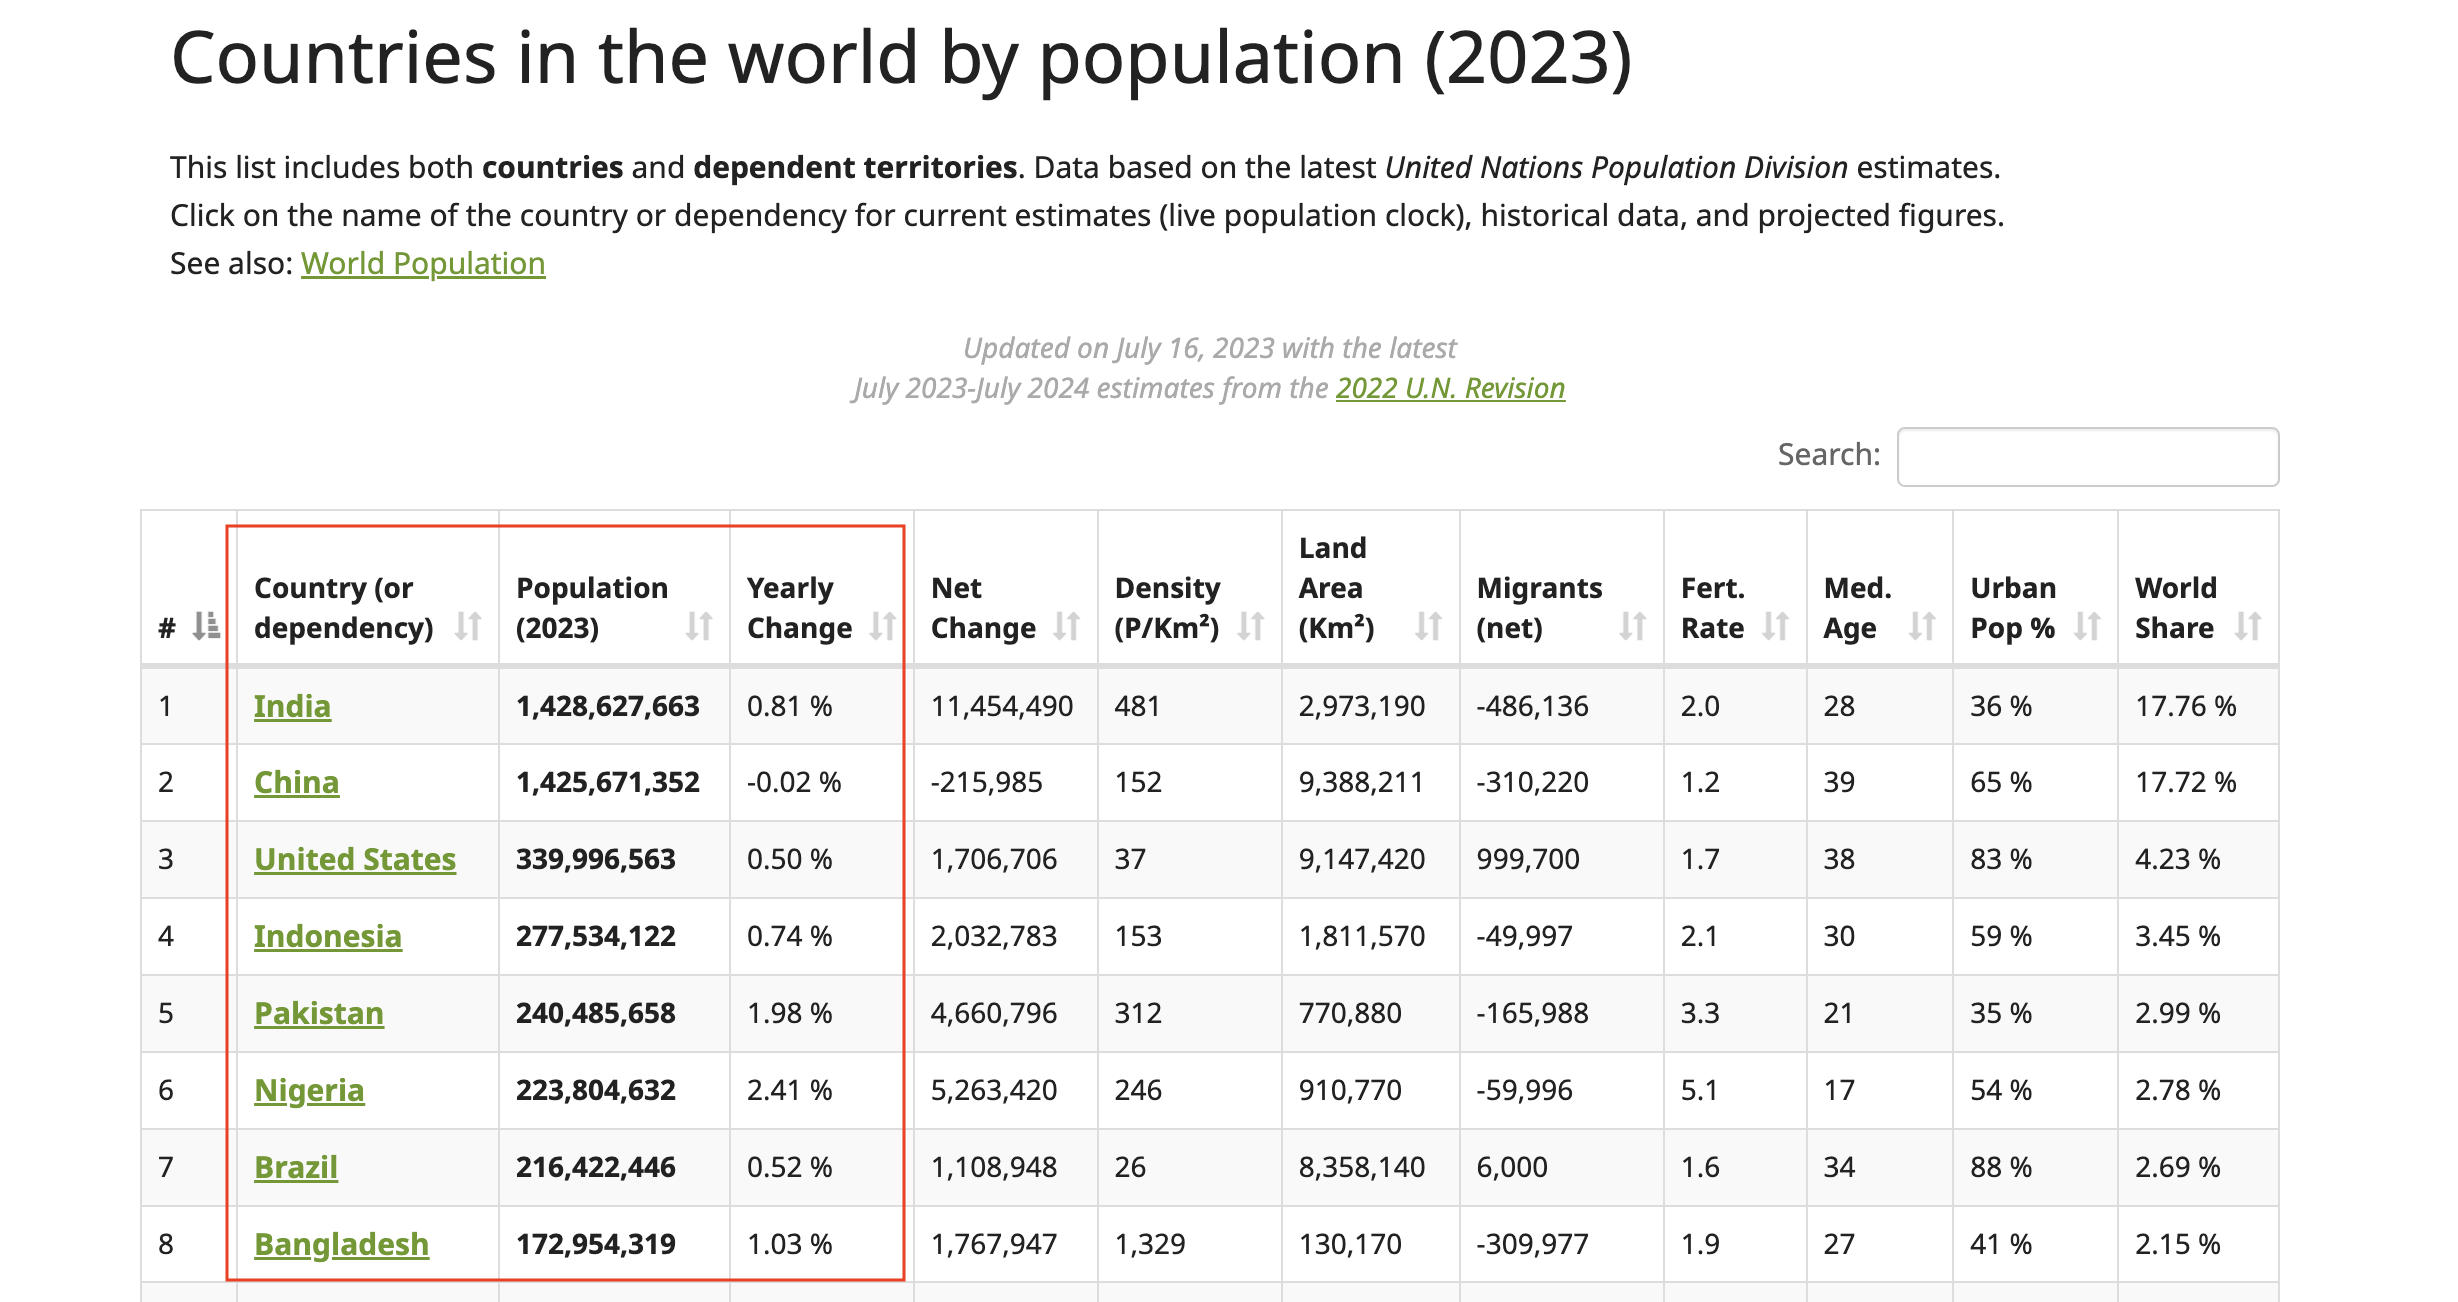Click sort arrows in Yearly Change header
The width and height of the screenshot is (2458, 1302).
883,626
